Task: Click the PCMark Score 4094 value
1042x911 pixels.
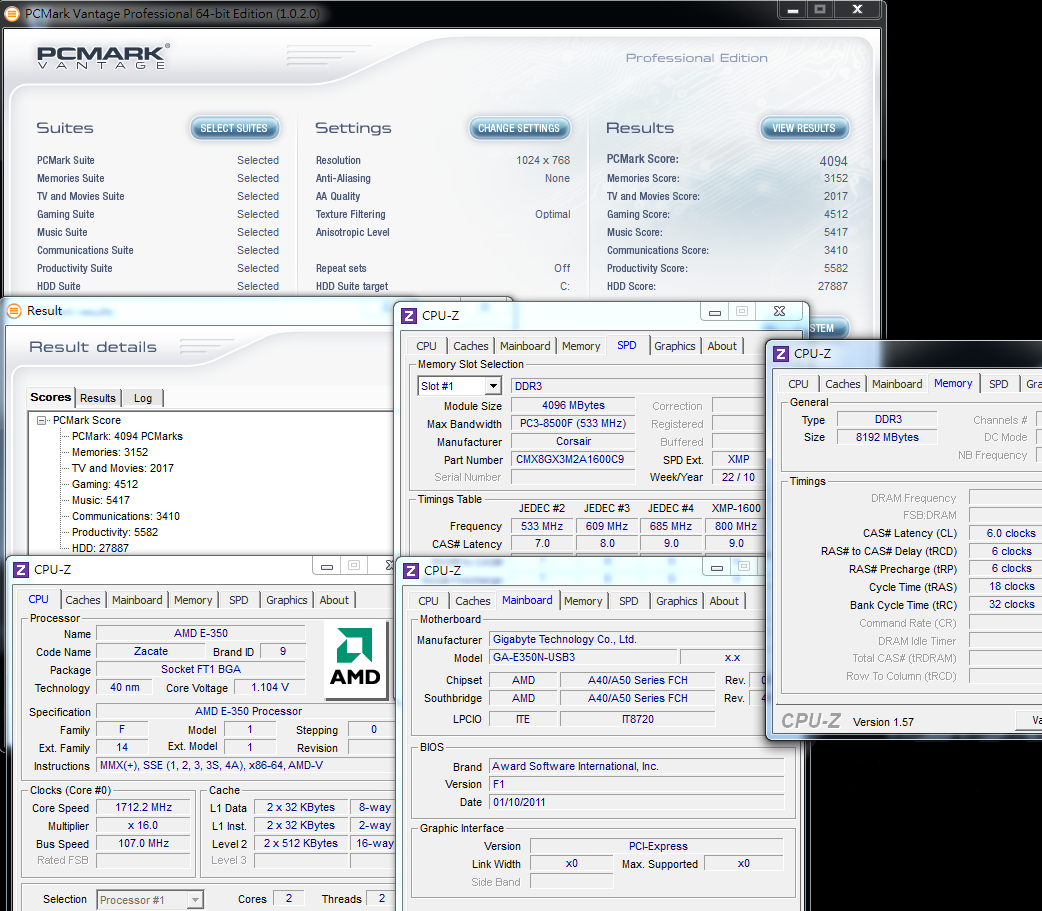Action: point(833,161)
